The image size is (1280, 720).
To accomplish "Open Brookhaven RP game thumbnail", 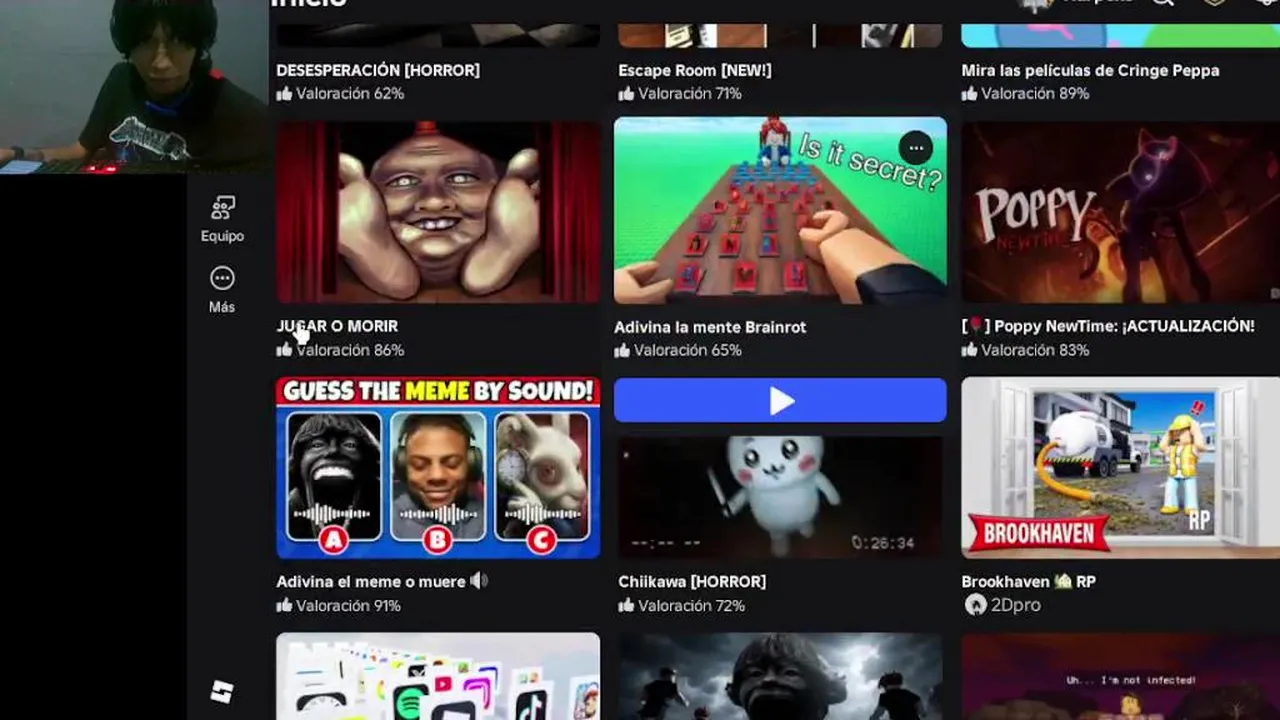I will pos(1120,467).
